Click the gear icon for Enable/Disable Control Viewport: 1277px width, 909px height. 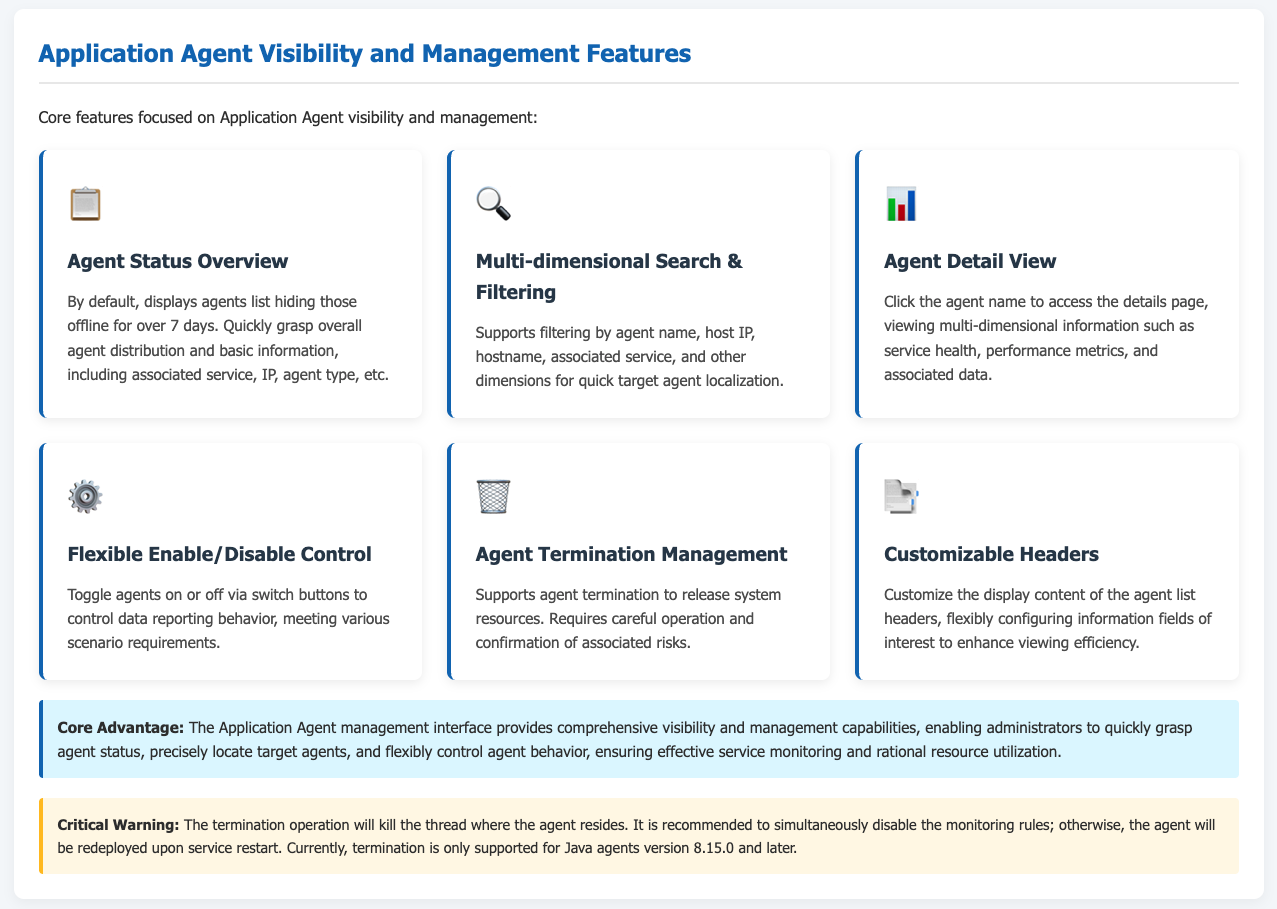coord(86,496)
